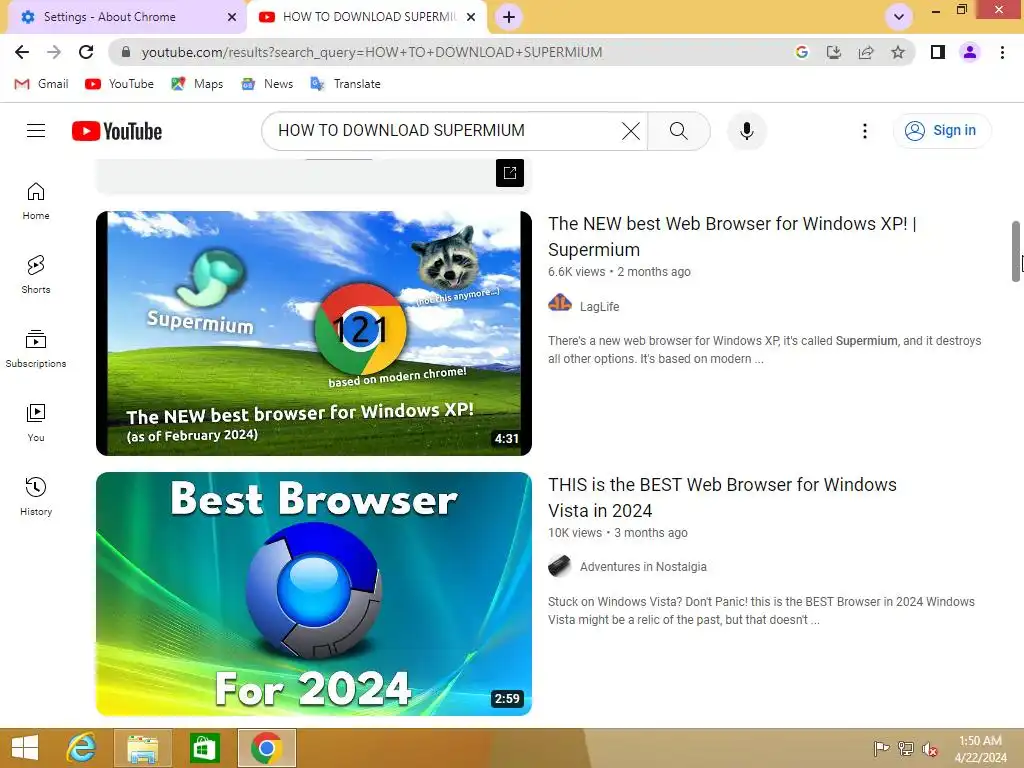Click LagLife channel avatar

[x=560, y=304]
